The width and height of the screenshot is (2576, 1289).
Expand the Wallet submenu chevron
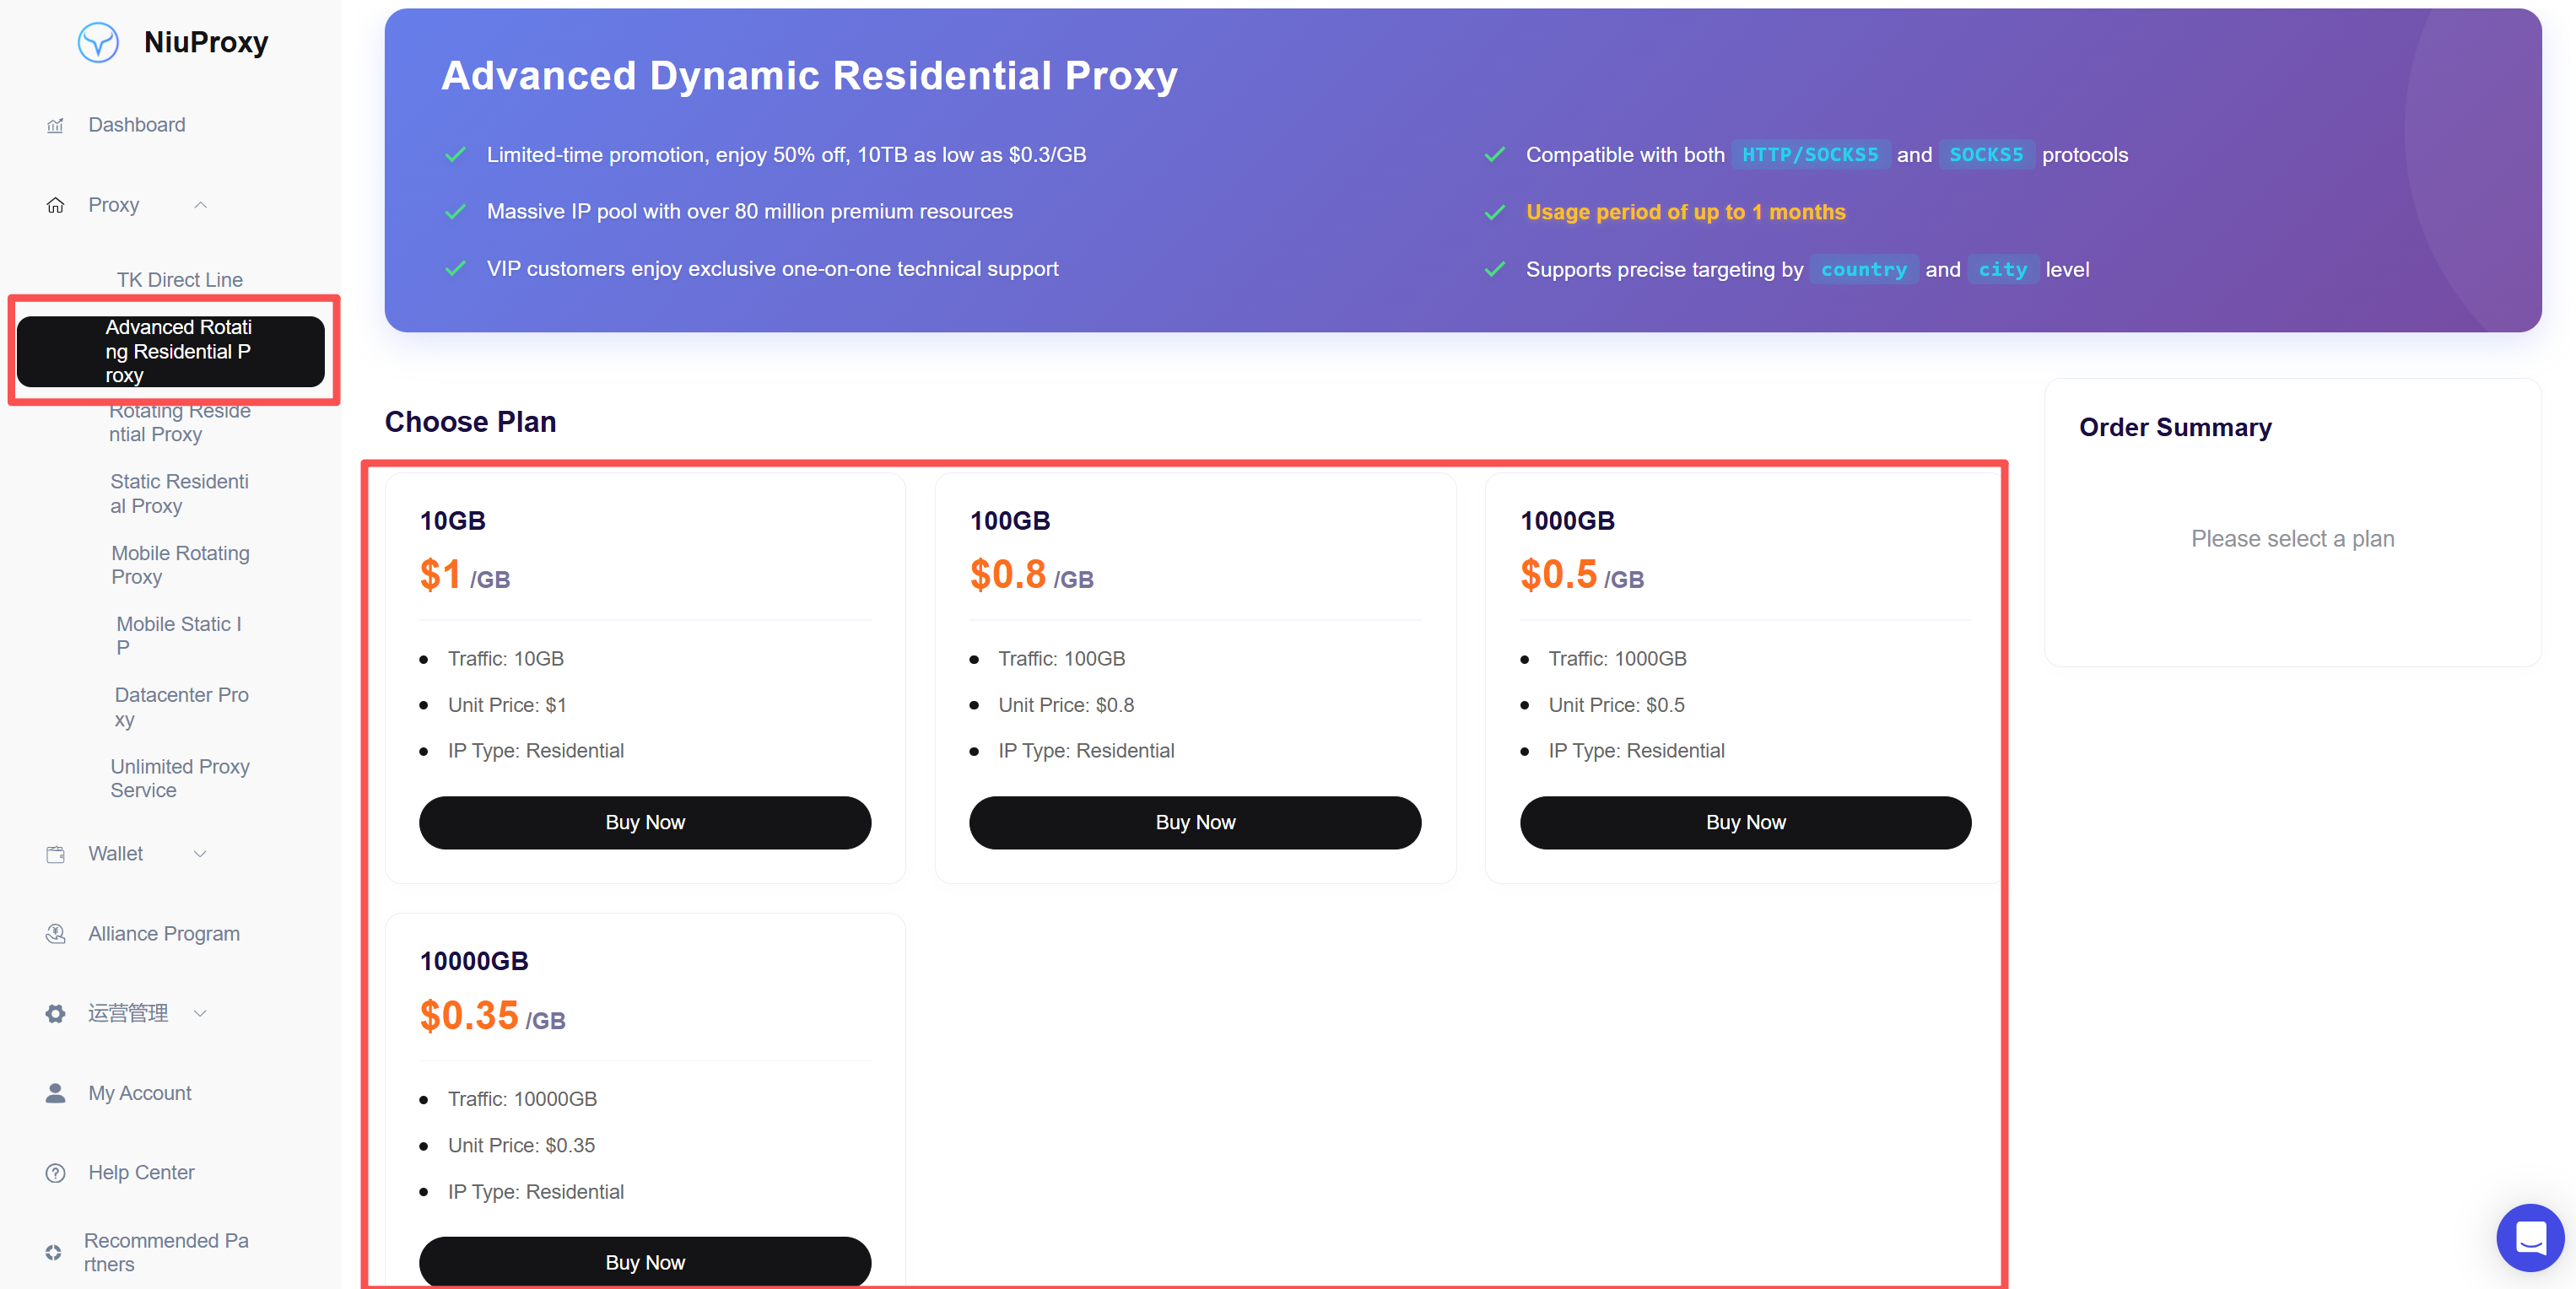pos(200,854)
